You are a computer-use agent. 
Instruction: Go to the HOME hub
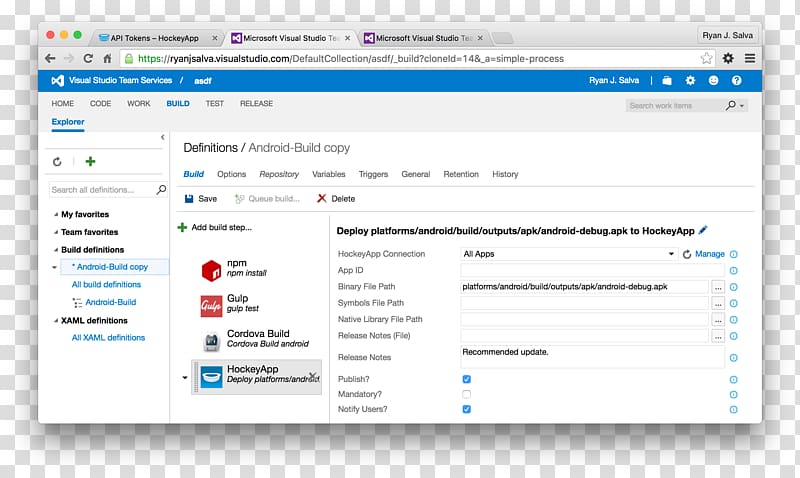[63, 104]
